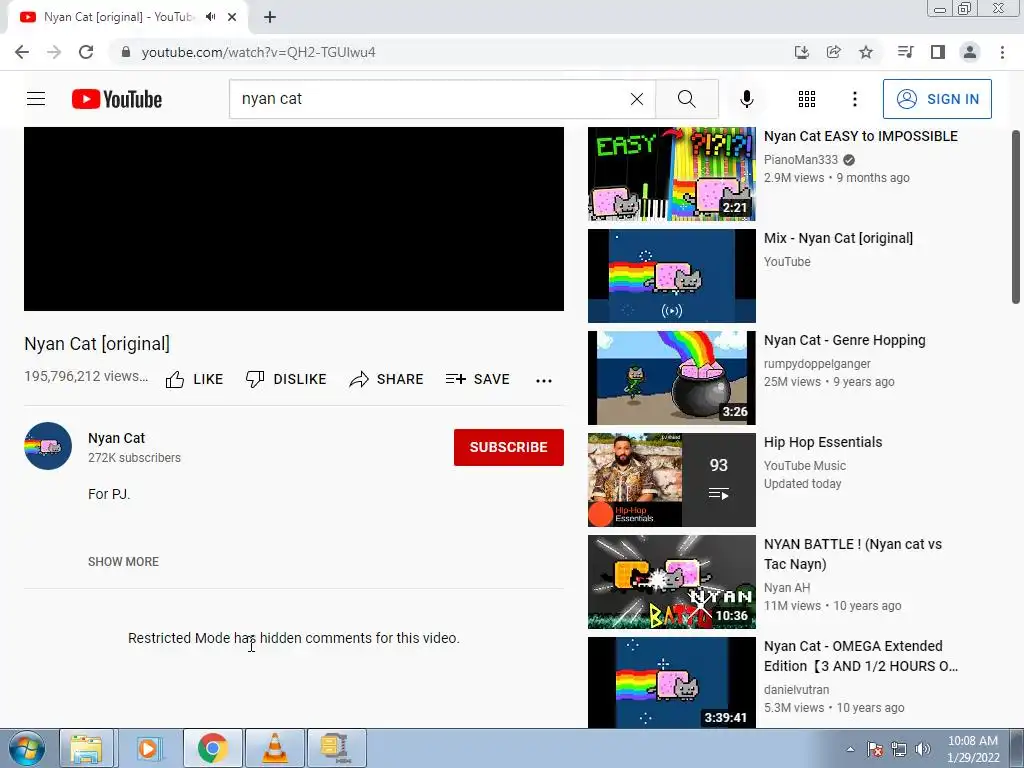Viewport: 1024px width, 768px height.
Task: Close the Nyan Cat browser tab
Action: [x=232, y=17]
